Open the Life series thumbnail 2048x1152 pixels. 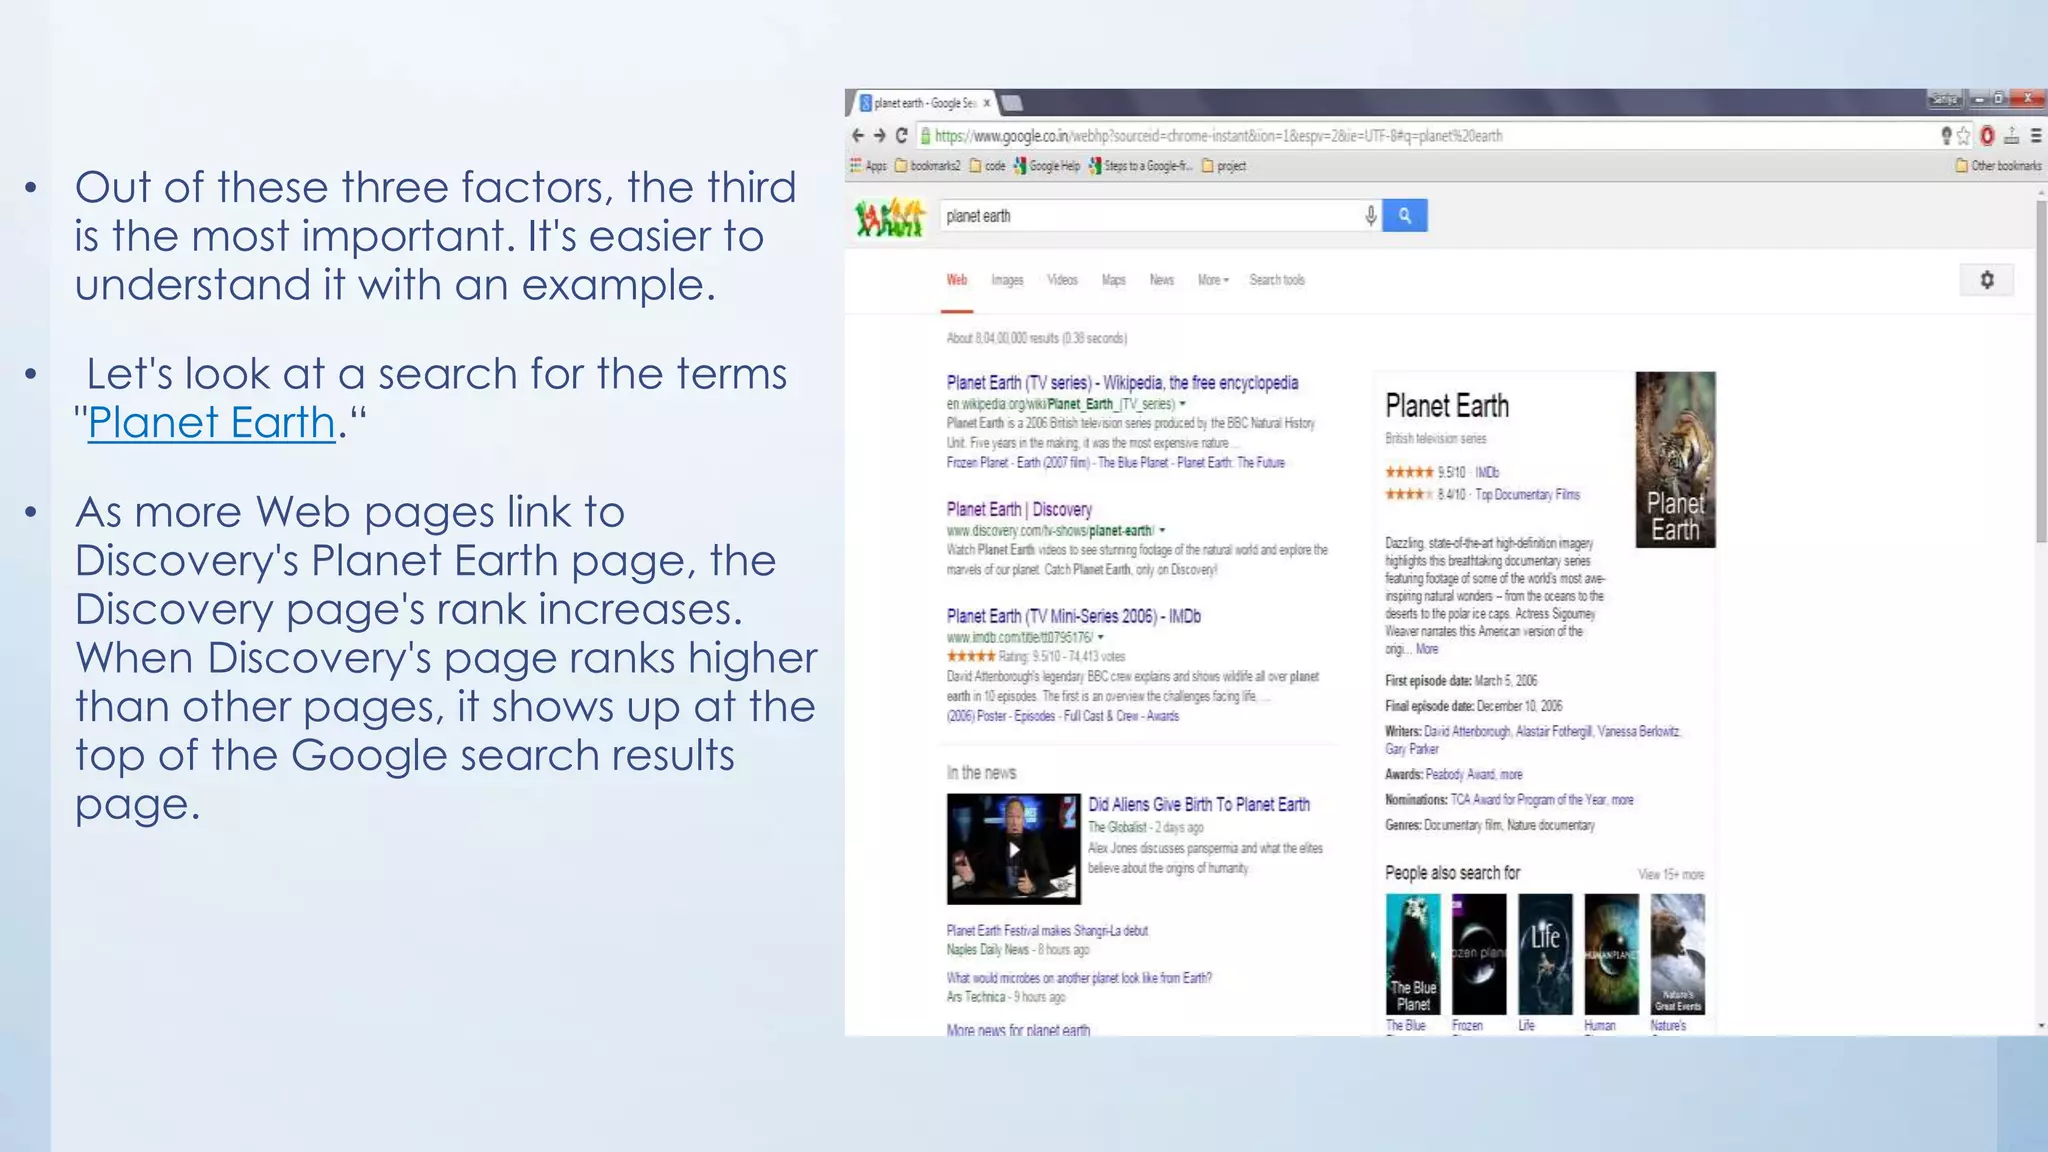(x=1545, y=955)
